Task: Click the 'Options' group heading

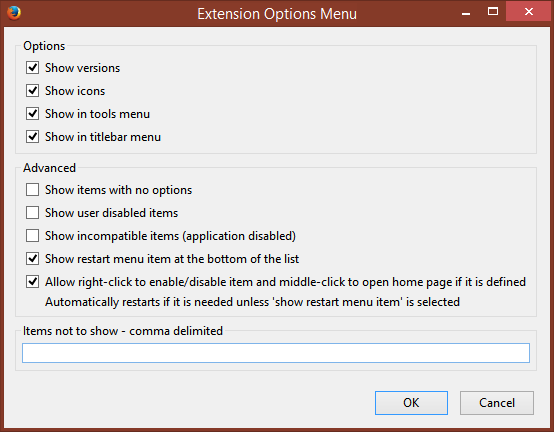Action: [x=44, y=46]
